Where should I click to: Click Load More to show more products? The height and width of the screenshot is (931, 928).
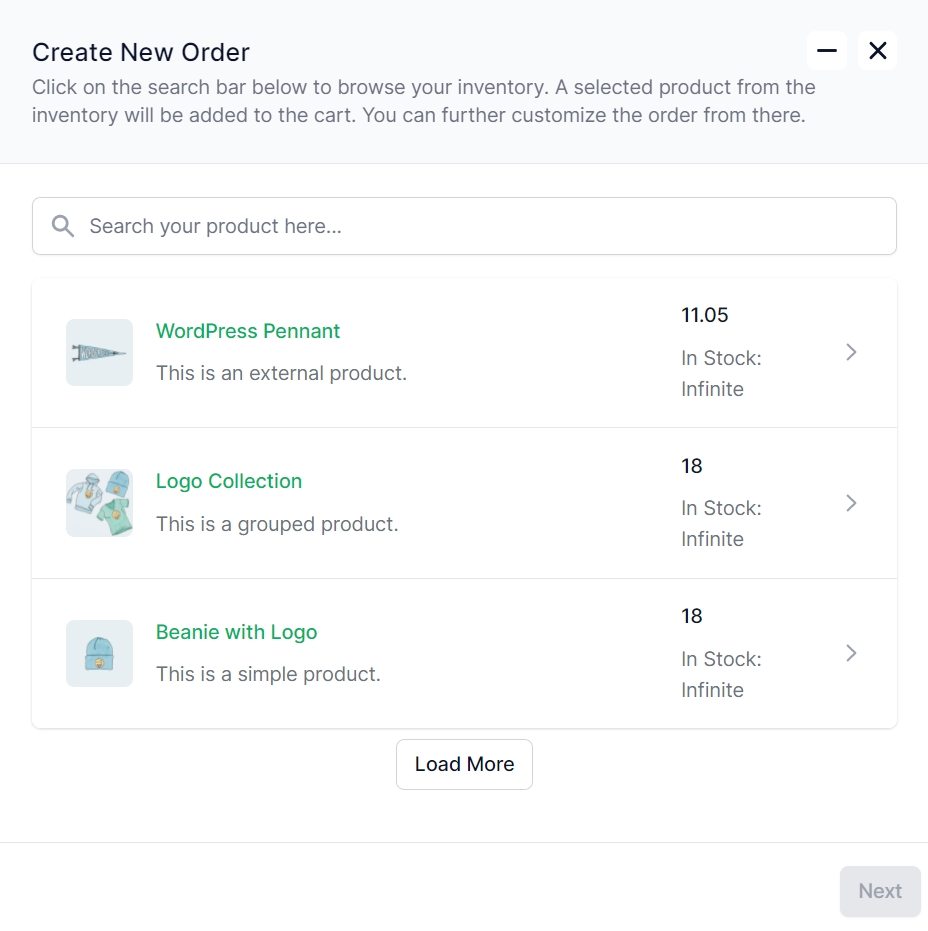click(x=464, y=764)
